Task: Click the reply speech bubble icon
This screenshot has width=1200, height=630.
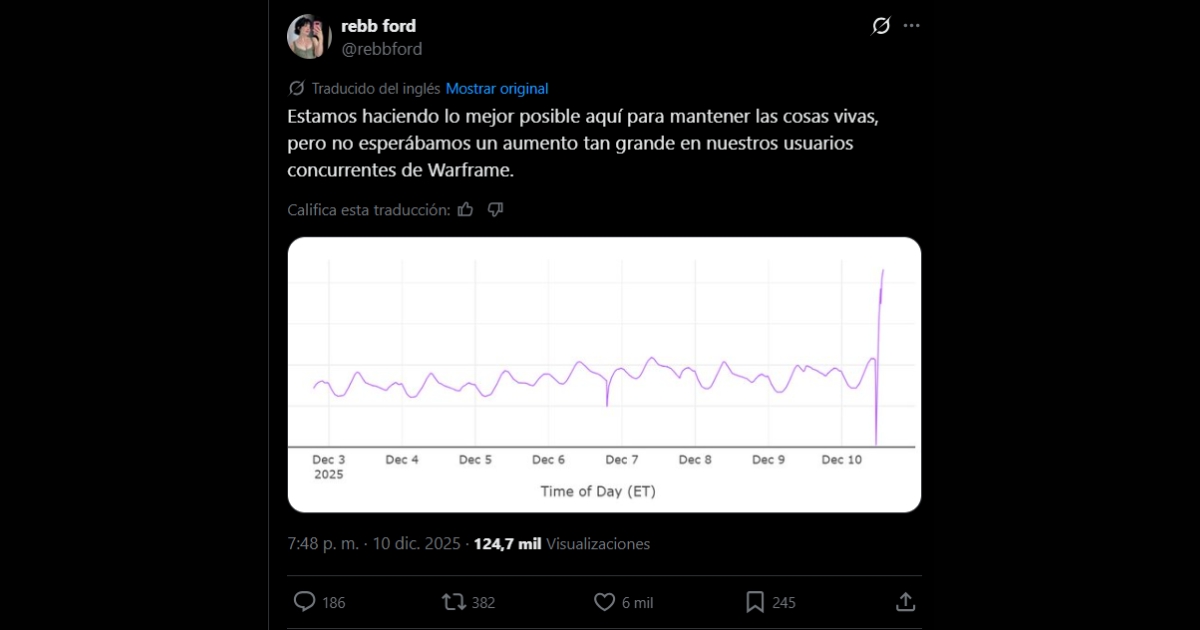Action: tap(305, 602)
